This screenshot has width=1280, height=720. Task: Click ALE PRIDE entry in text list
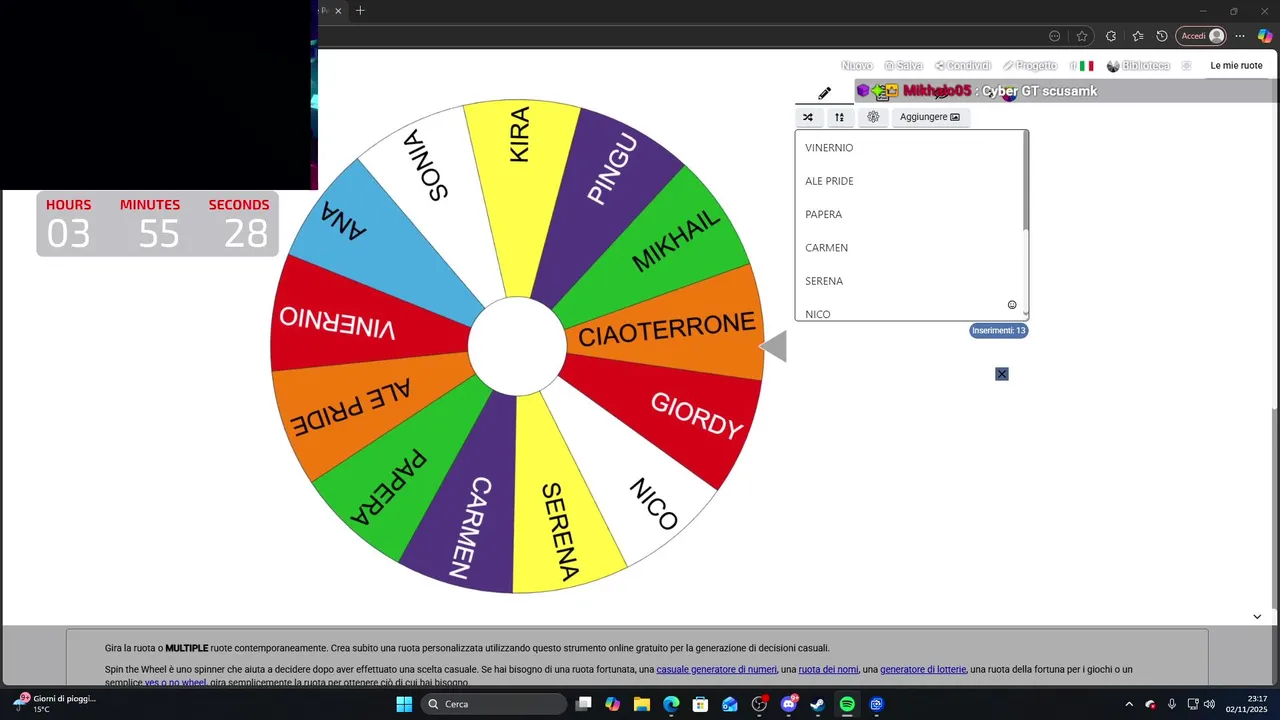(829, 181)
